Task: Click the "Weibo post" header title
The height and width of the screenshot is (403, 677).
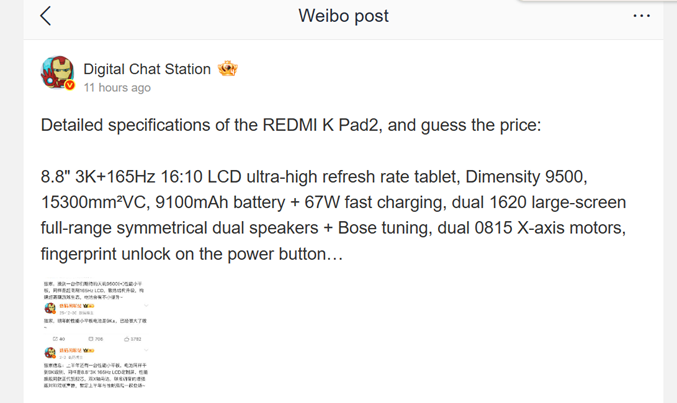Action: tap(343, 16)
